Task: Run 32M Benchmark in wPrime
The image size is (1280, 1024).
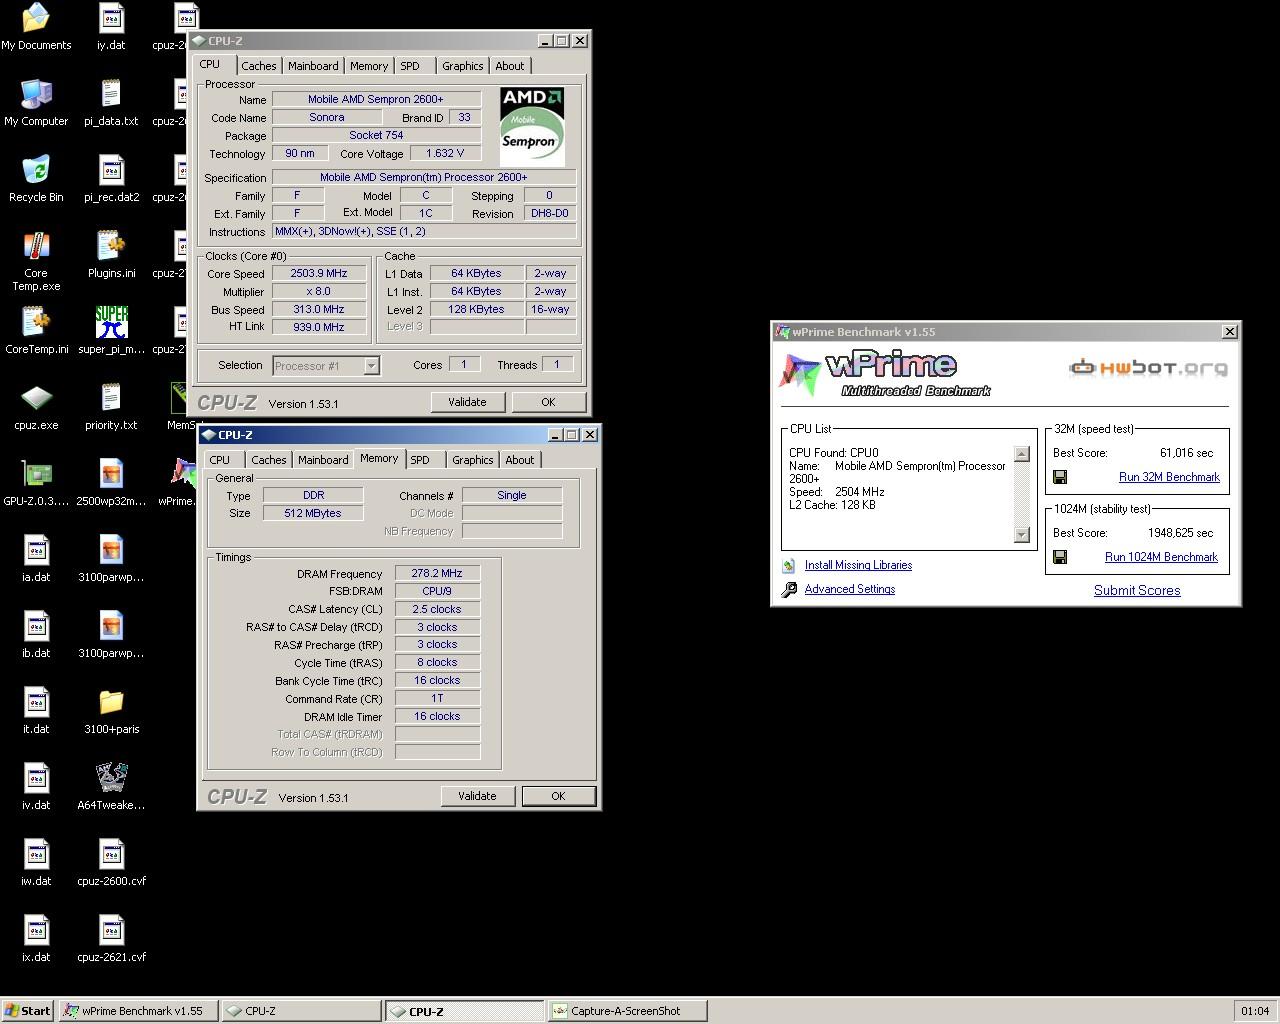Action: coord(1169,477)
